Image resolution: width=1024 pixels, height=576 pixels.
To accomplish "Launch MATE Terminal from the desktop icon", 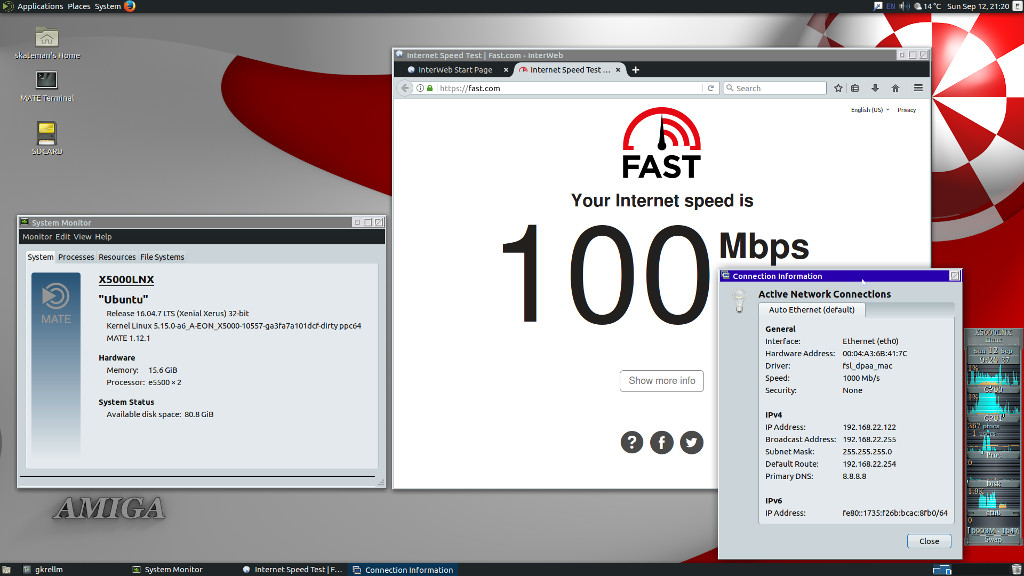I will (x=46, y=86).
